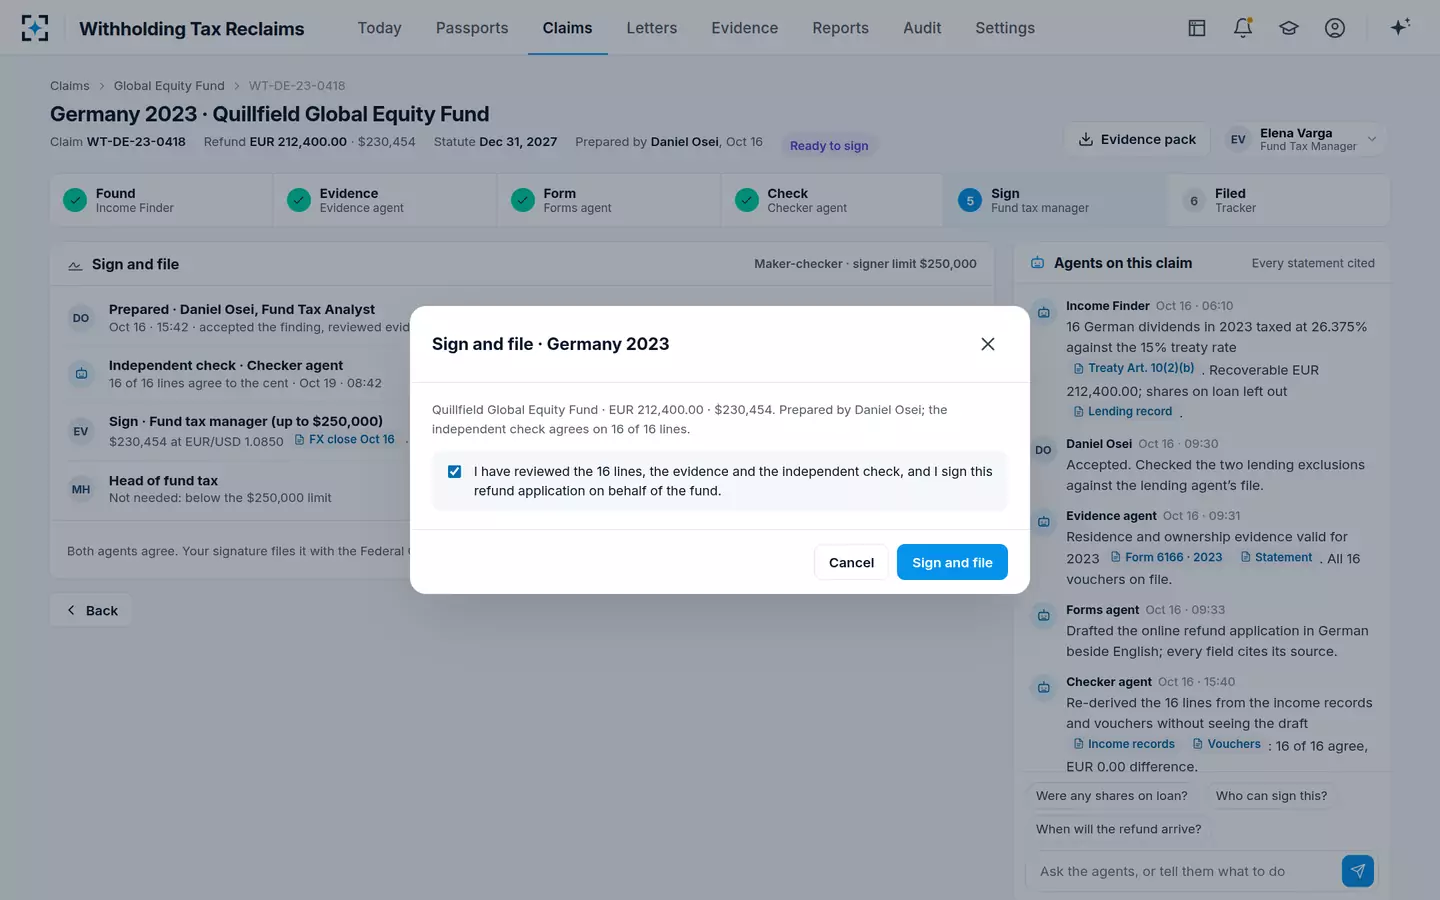Click the Sign and file button
This screenshot has width=1440, height=900.
952,562
